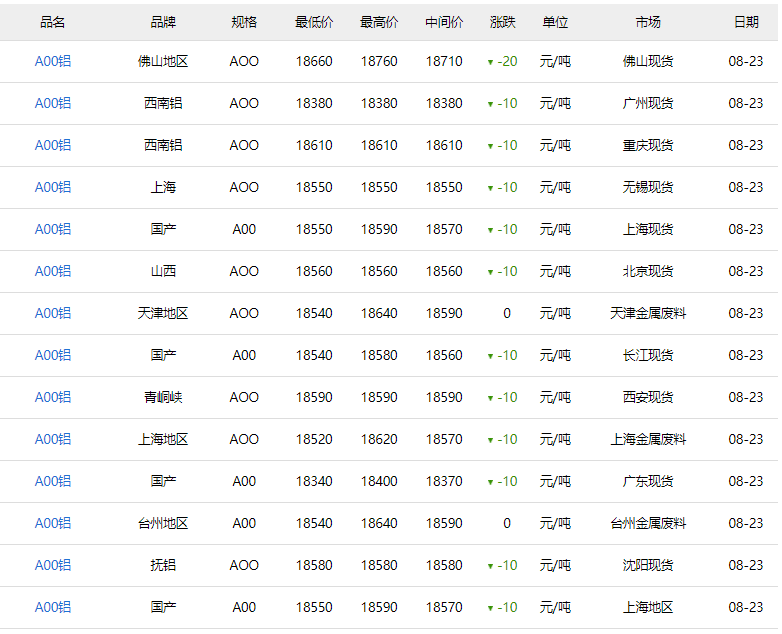The image size is (782, 634).
Task: Click the green down arrow beside -20
Action: pyautogui.click(x=490, y=62)
